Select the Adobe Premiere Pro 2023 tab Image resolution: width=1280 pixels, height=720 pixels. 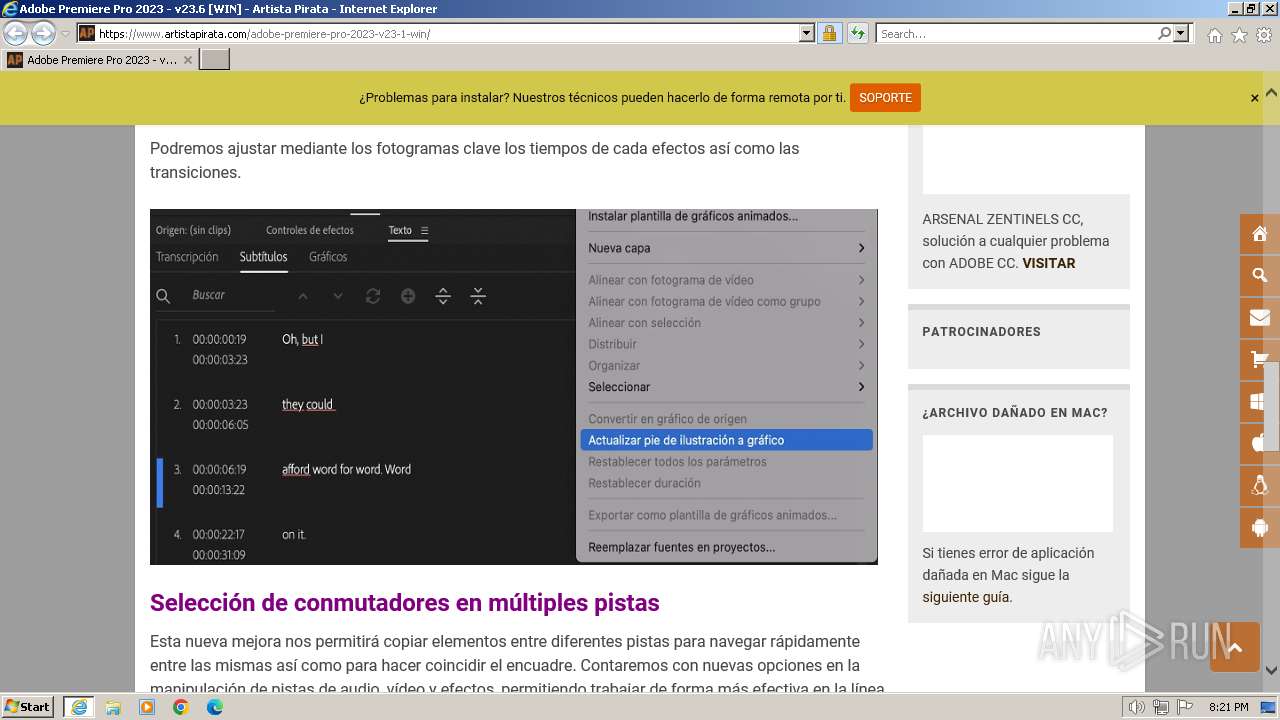pyautogui.click(x=99, y=60)
